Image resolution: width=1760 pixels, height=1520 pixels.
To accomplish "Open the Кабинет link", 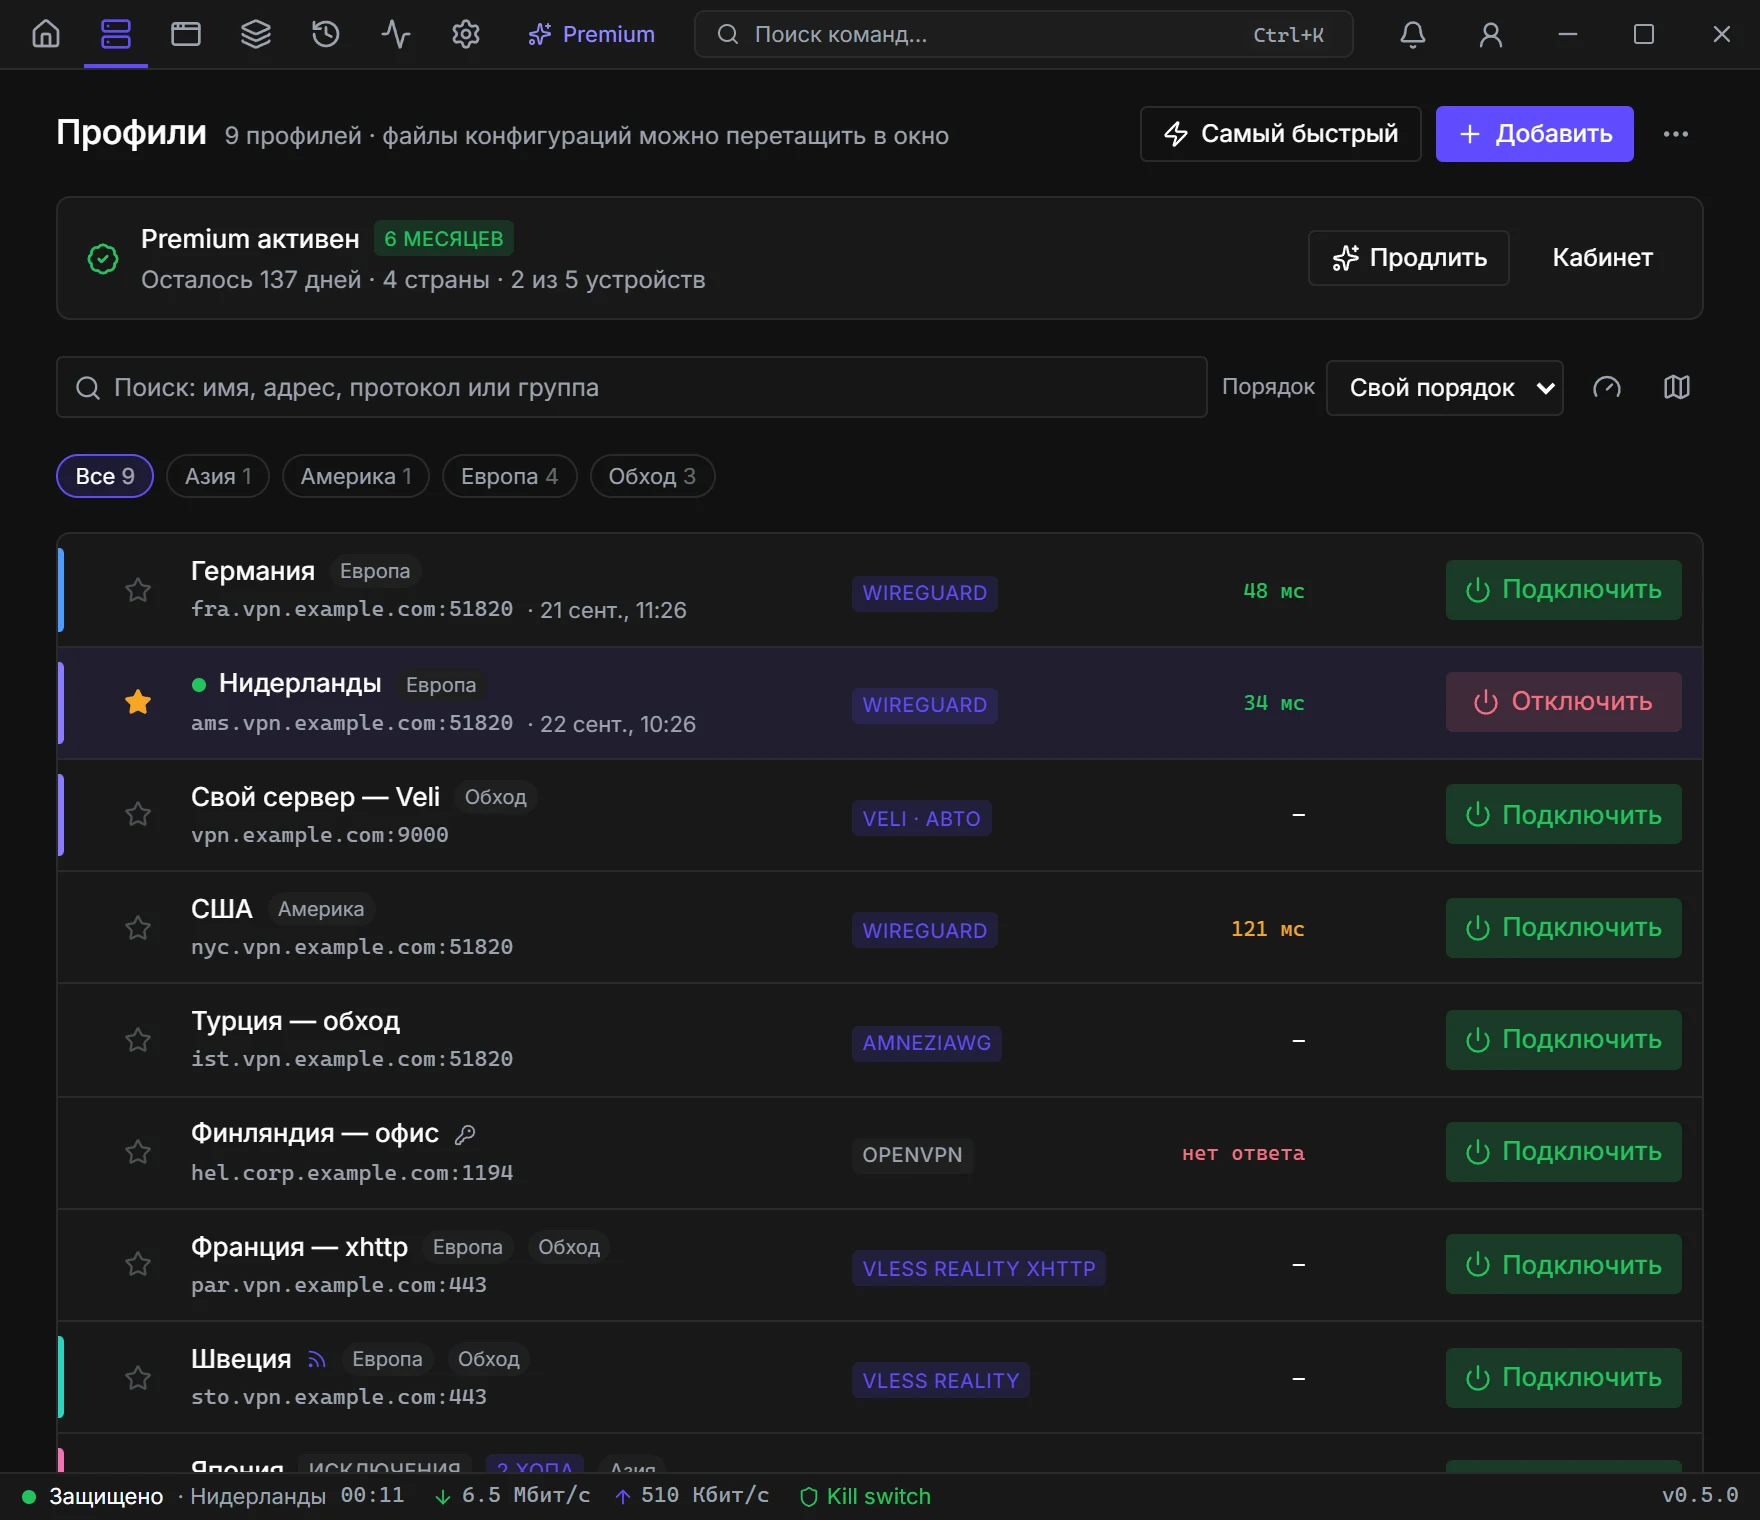I will (x=1602, y=258).
